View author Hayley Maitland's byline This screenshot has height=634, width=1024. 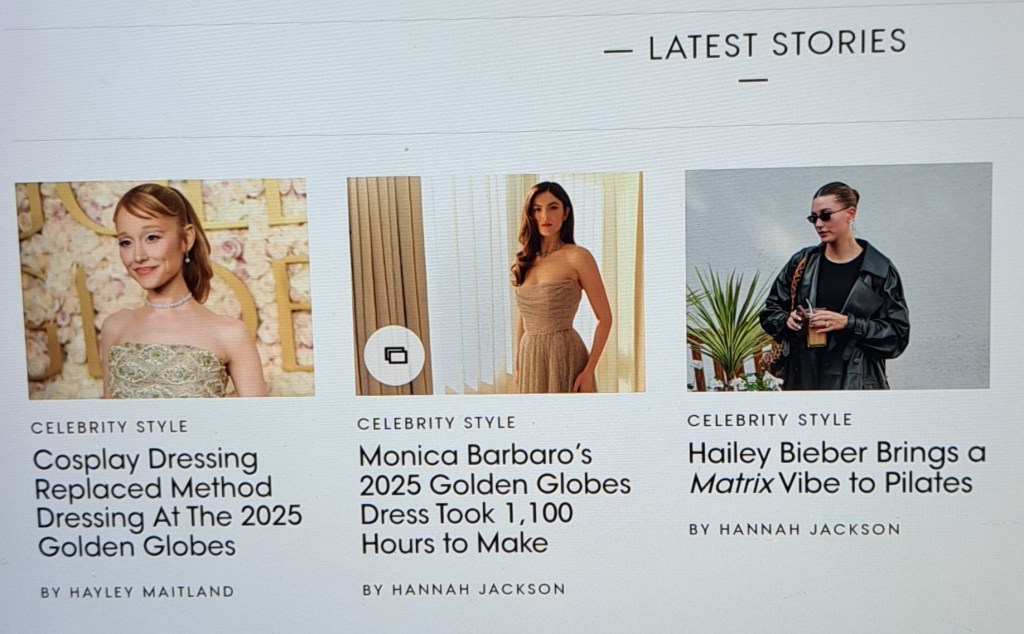click(x=137, y=592)
